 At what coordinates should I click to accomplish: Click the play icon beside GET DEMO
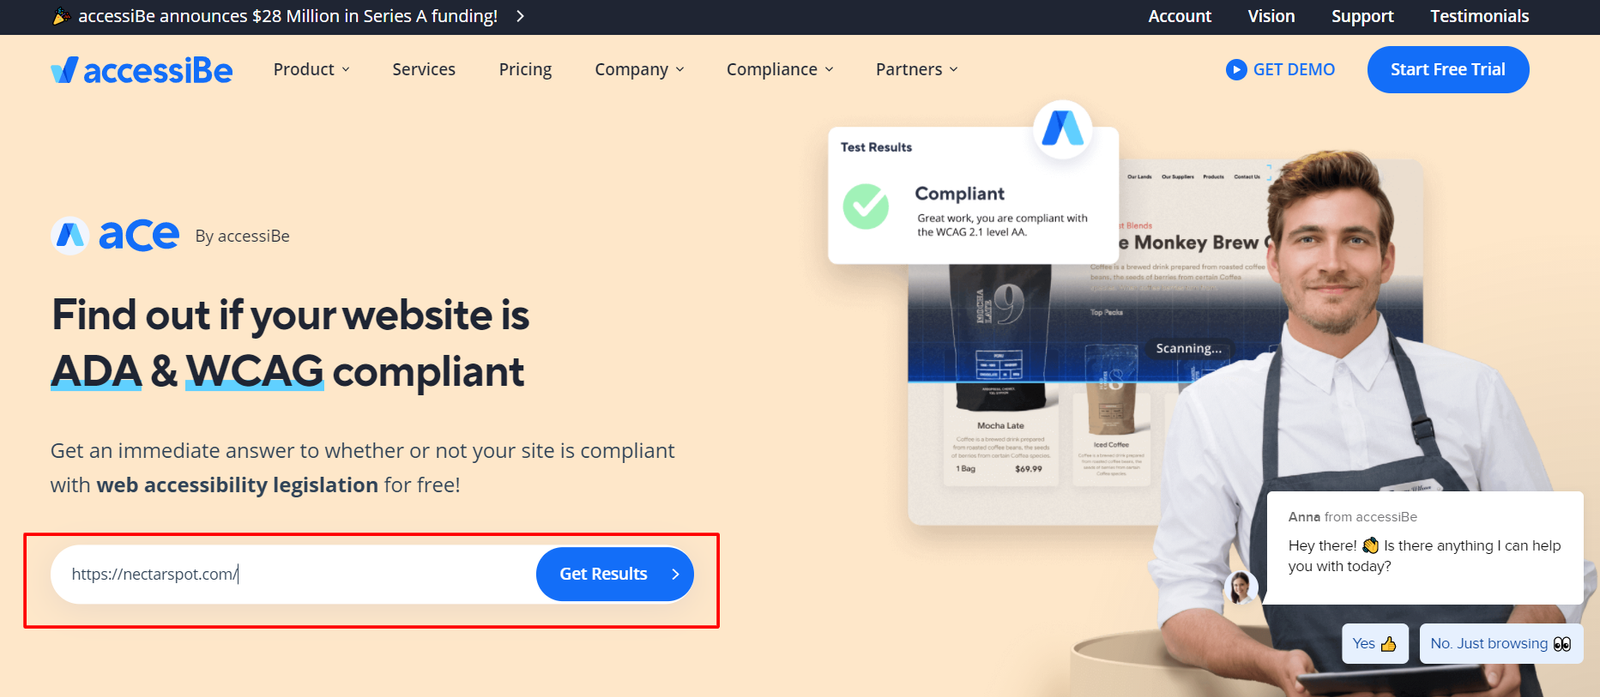[1236, 70]
